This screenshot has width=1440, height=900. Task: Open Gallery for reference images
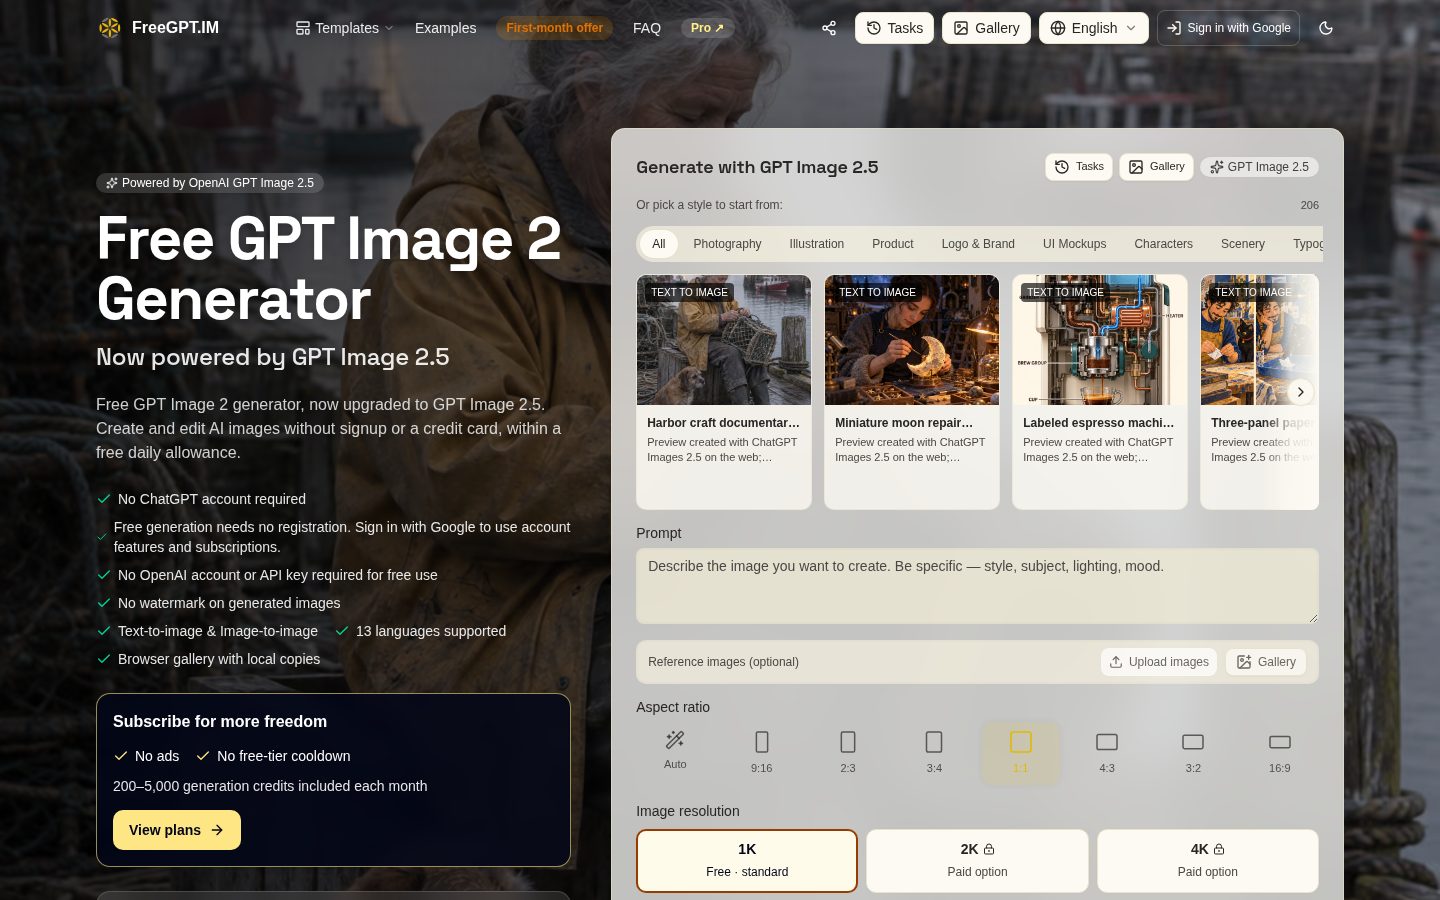point(1266,662)
